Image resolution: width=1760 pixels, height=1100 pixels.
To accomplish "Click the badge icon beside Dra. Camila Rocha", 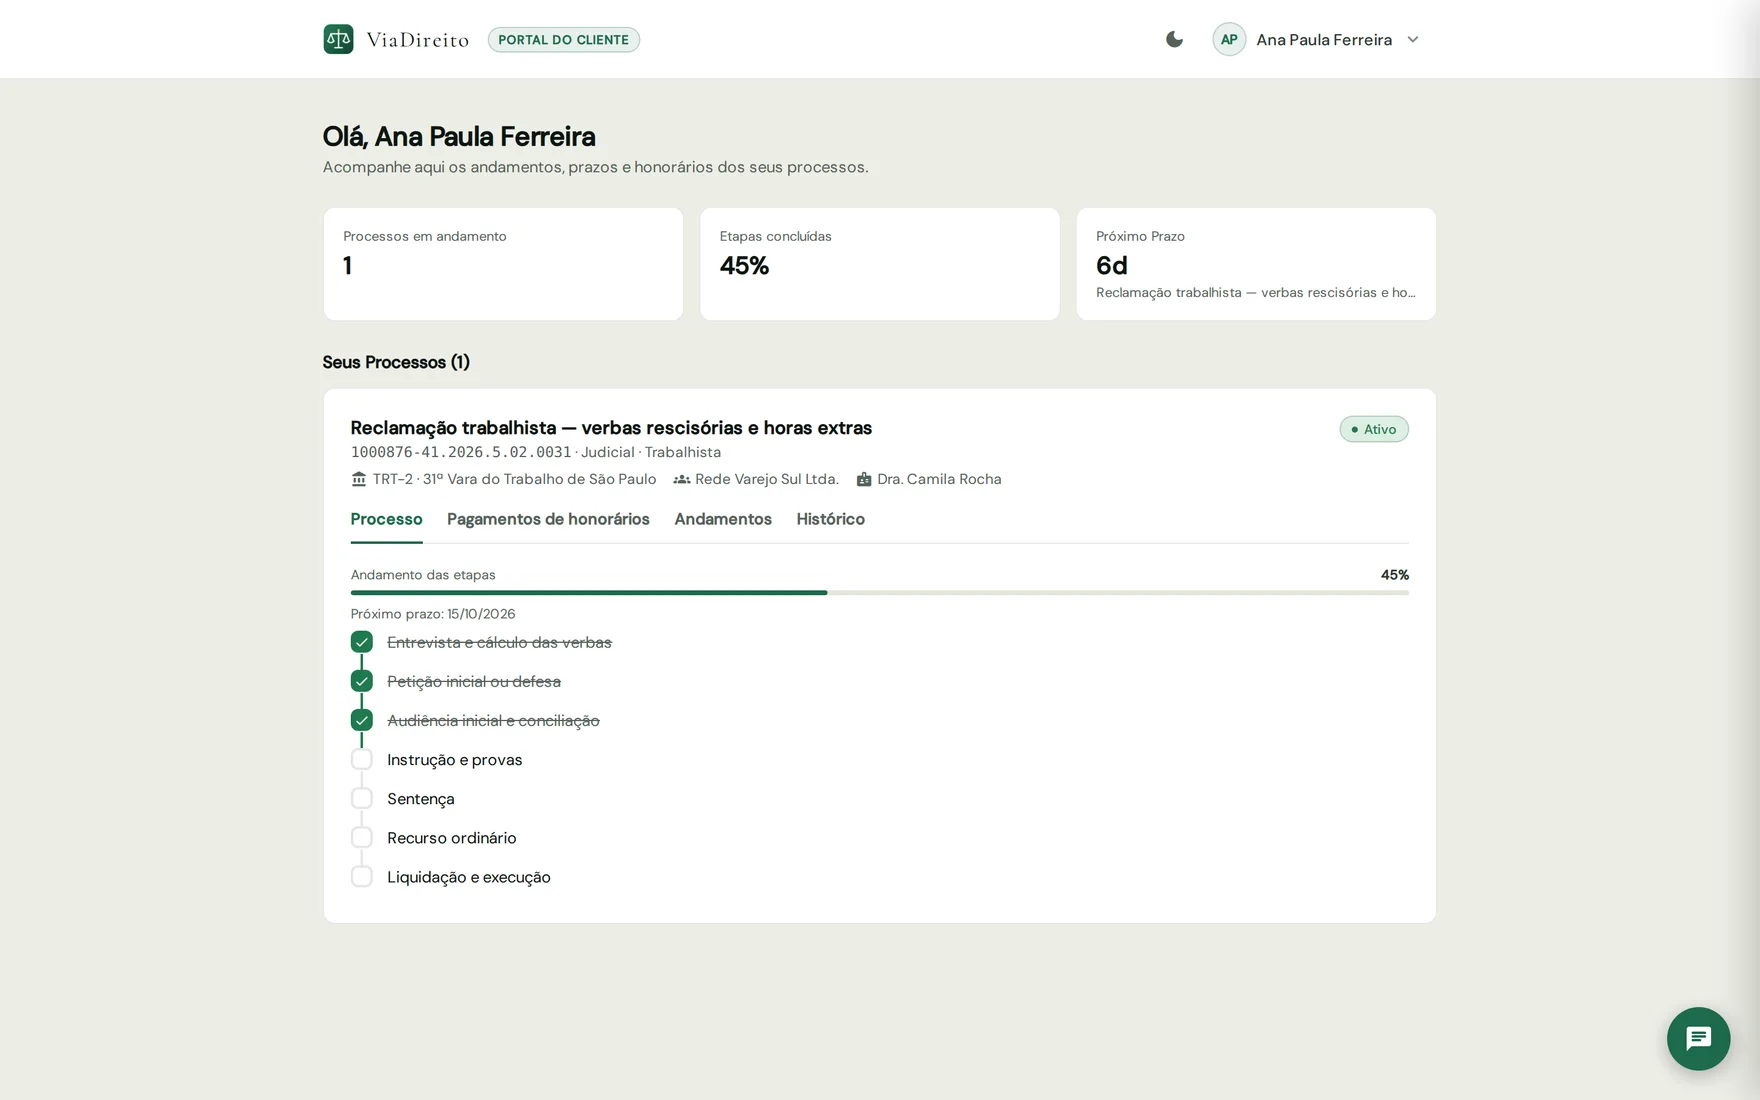I will (864, 479).
